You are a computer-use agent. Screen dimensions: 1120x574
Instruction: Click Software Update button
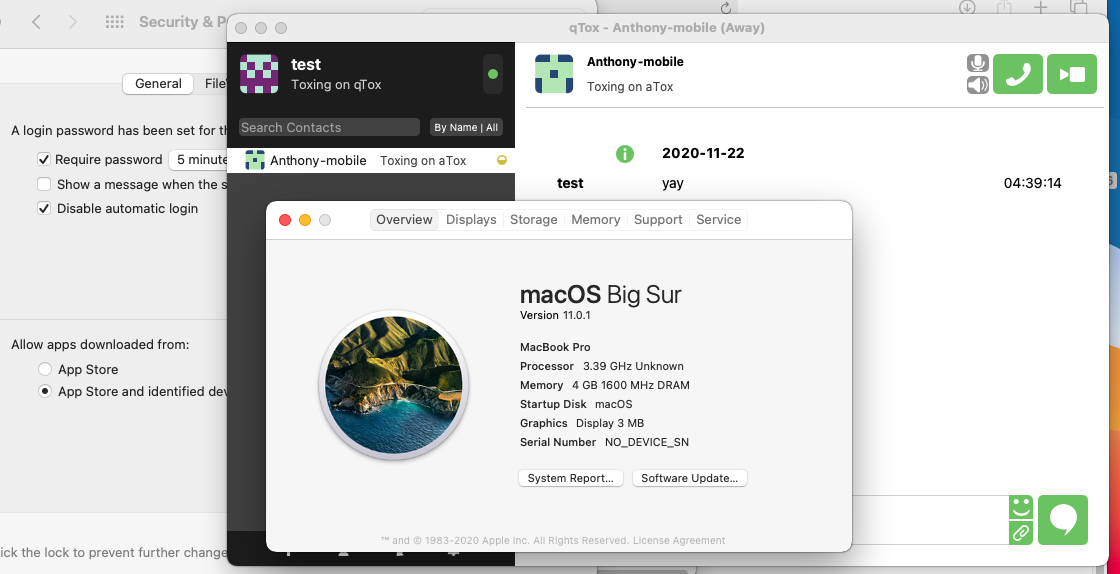click(x=689, y=478)
